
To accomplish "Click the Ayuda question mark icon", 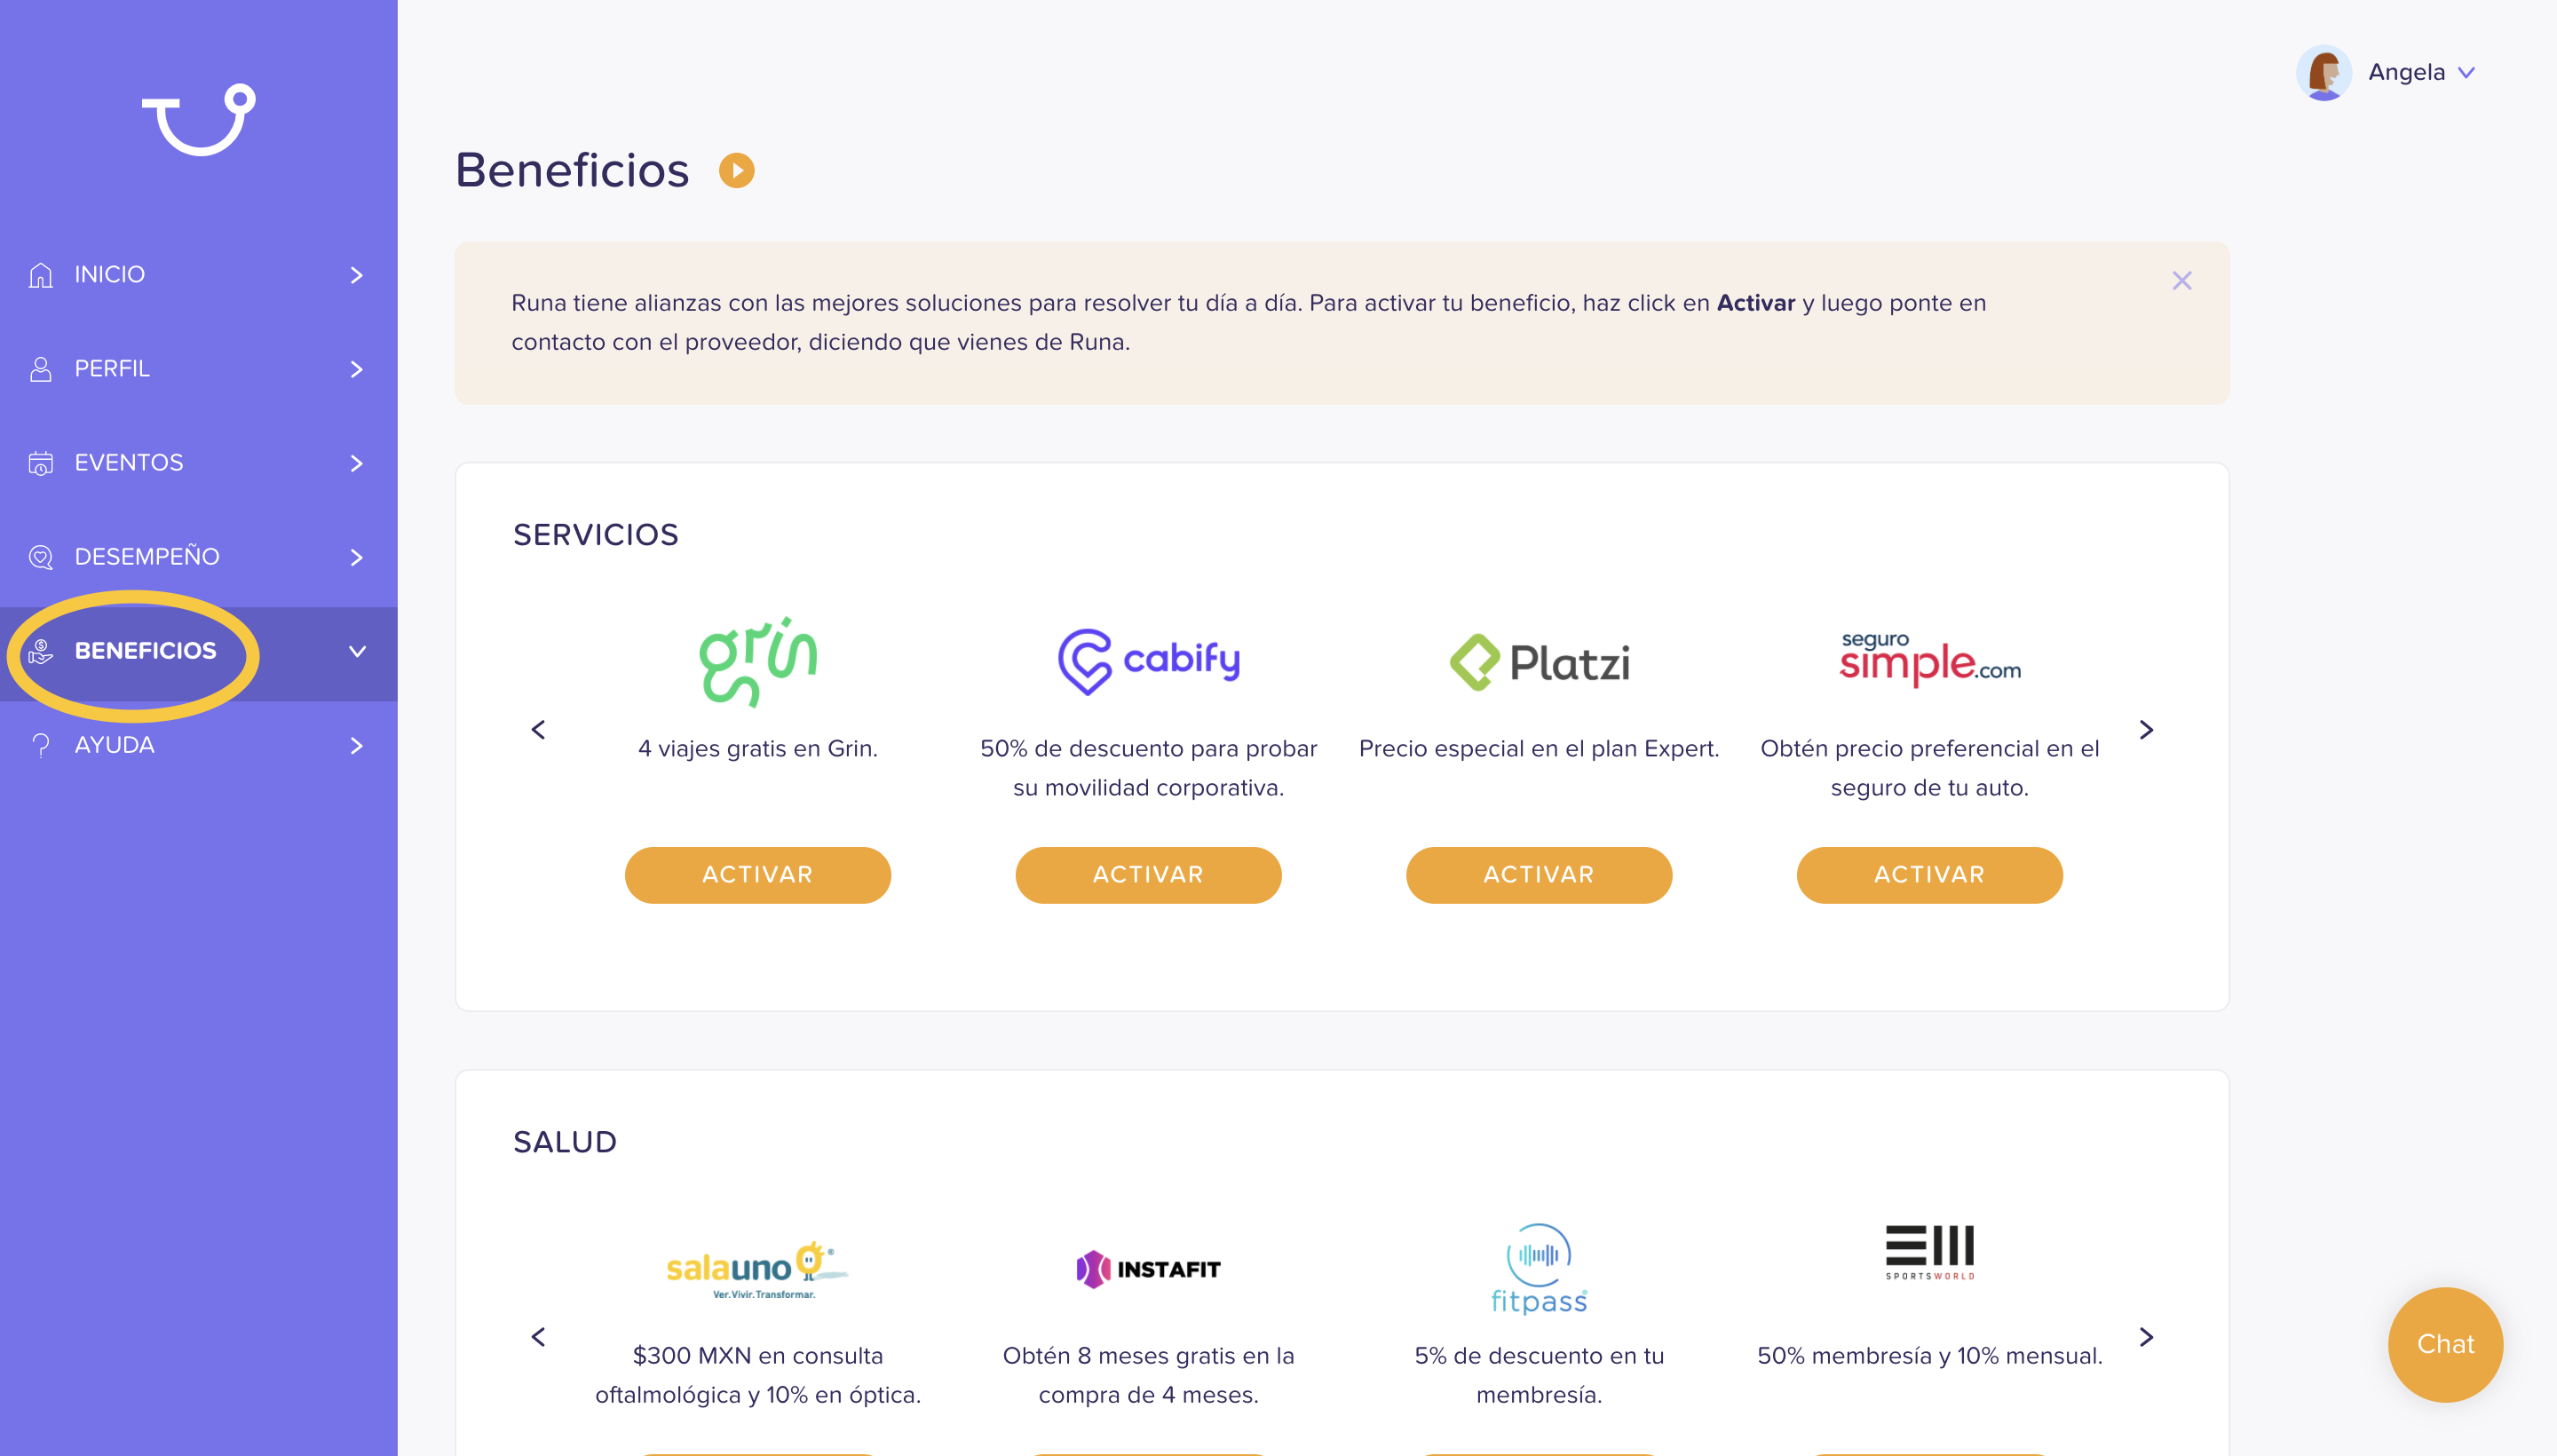I will [41, 745].
